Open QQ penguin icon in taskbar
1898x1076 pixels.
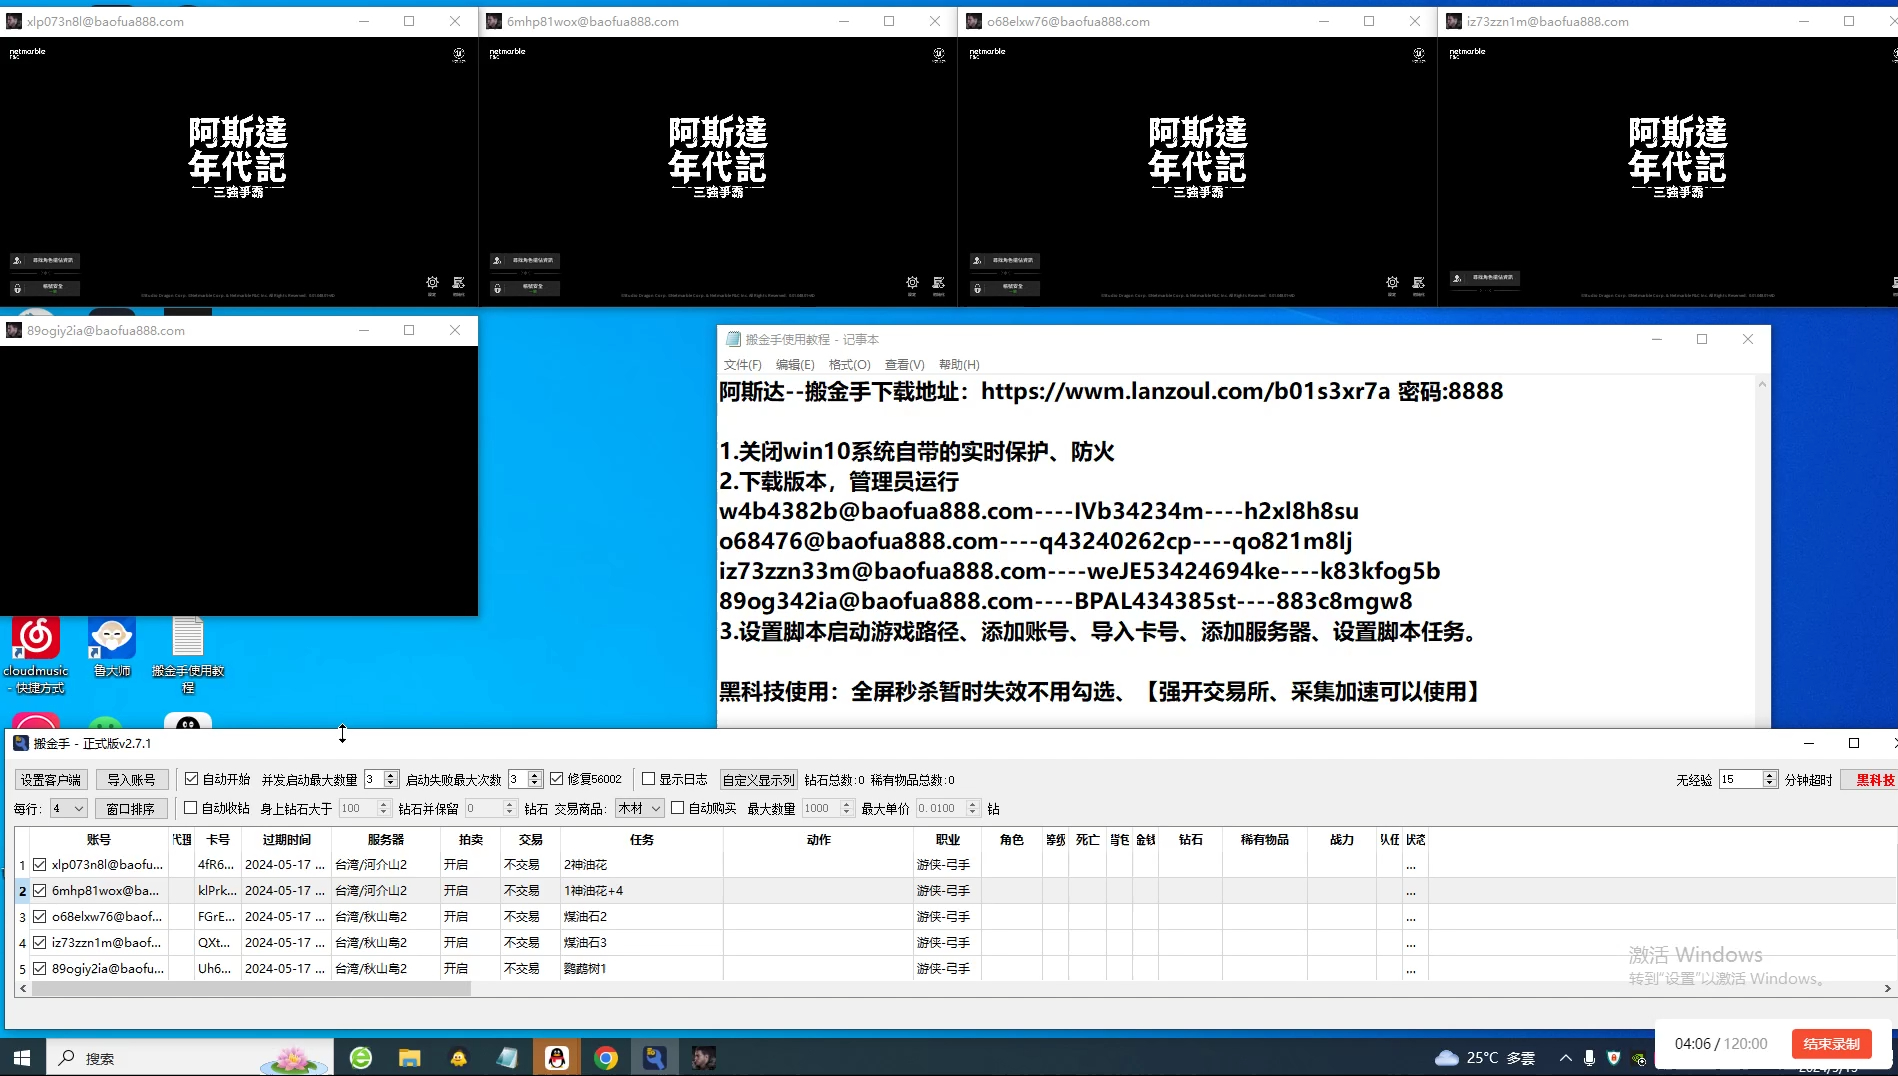coord(557,1057)
